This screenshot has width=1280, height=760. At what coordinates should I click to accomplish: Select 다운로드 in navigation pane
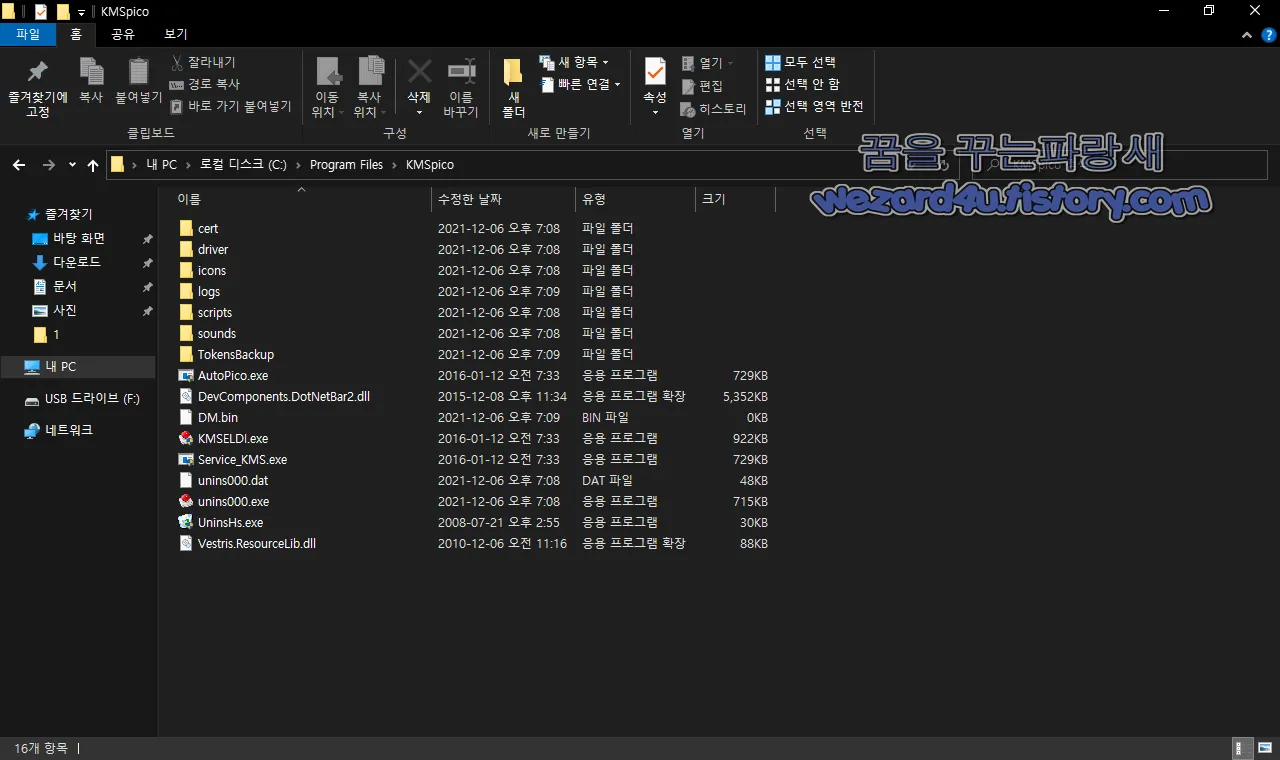pyautogui.click(x=76, y=262)
